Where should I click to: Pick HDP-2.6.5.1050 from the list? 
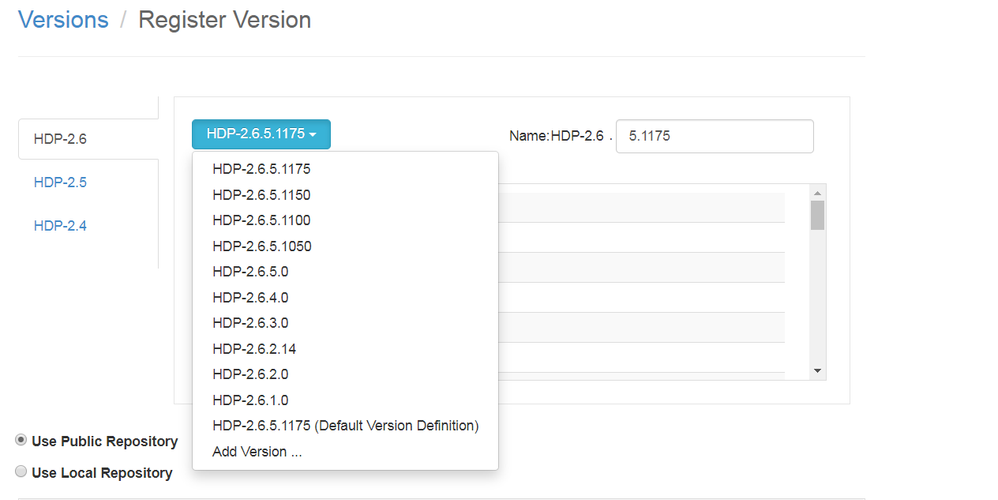(x=261, y=246)
